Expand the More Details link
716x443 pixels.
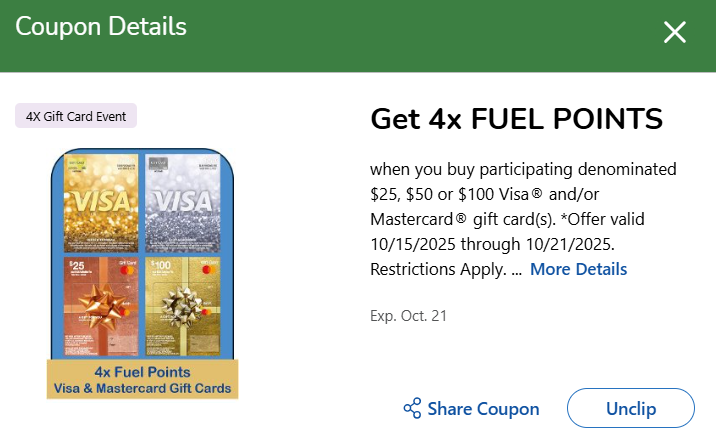click(578, 269)
